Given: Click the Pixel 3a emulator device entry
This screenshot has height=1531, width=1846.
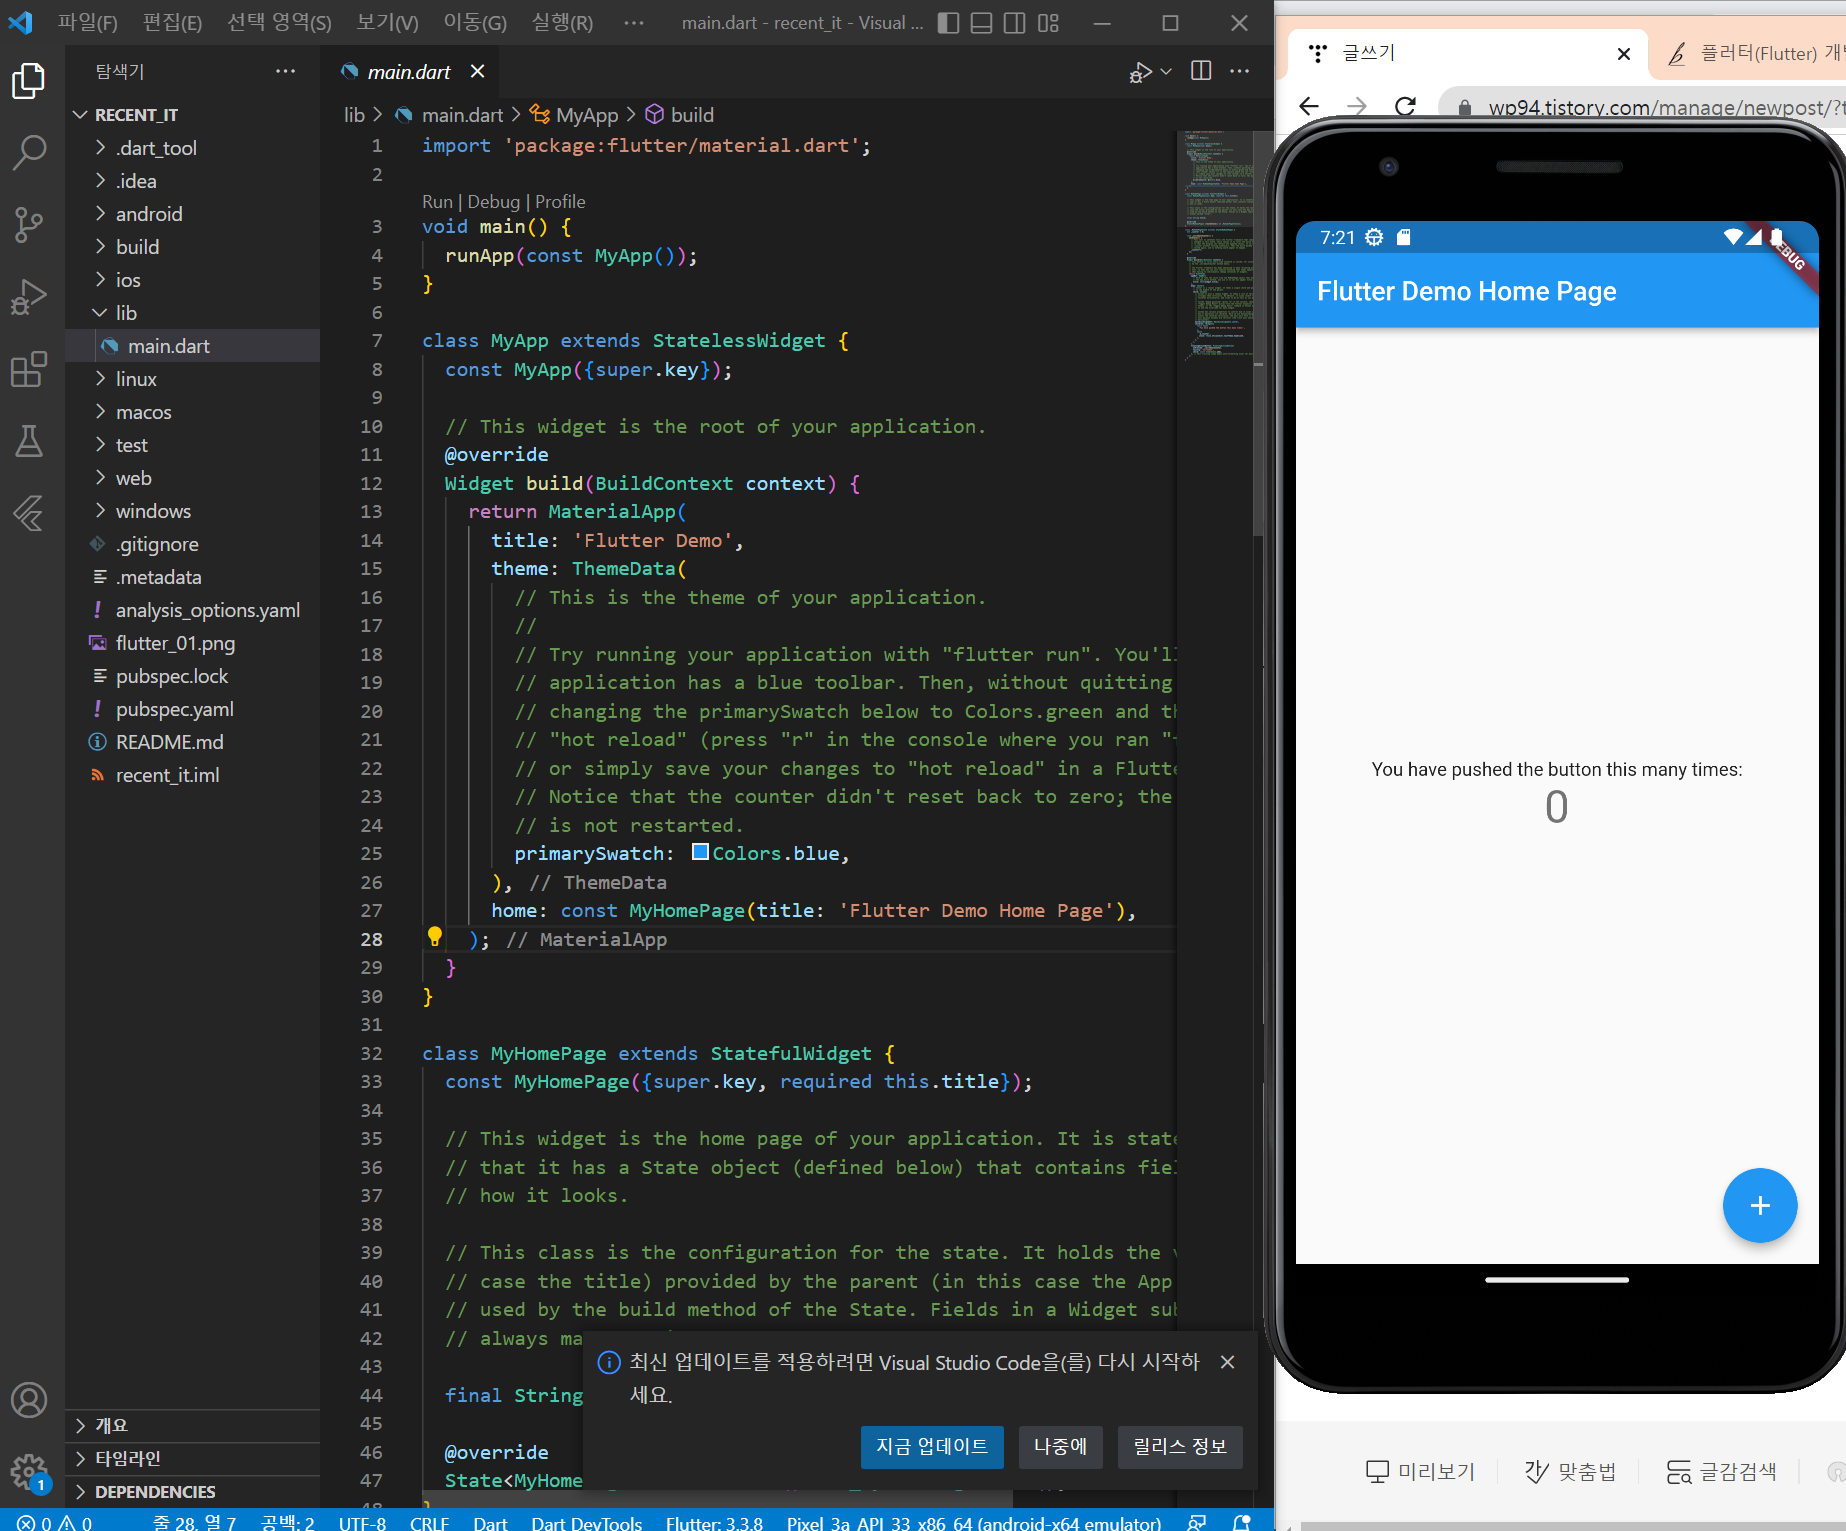Looking at the screenshot, I should [974, 1522].
